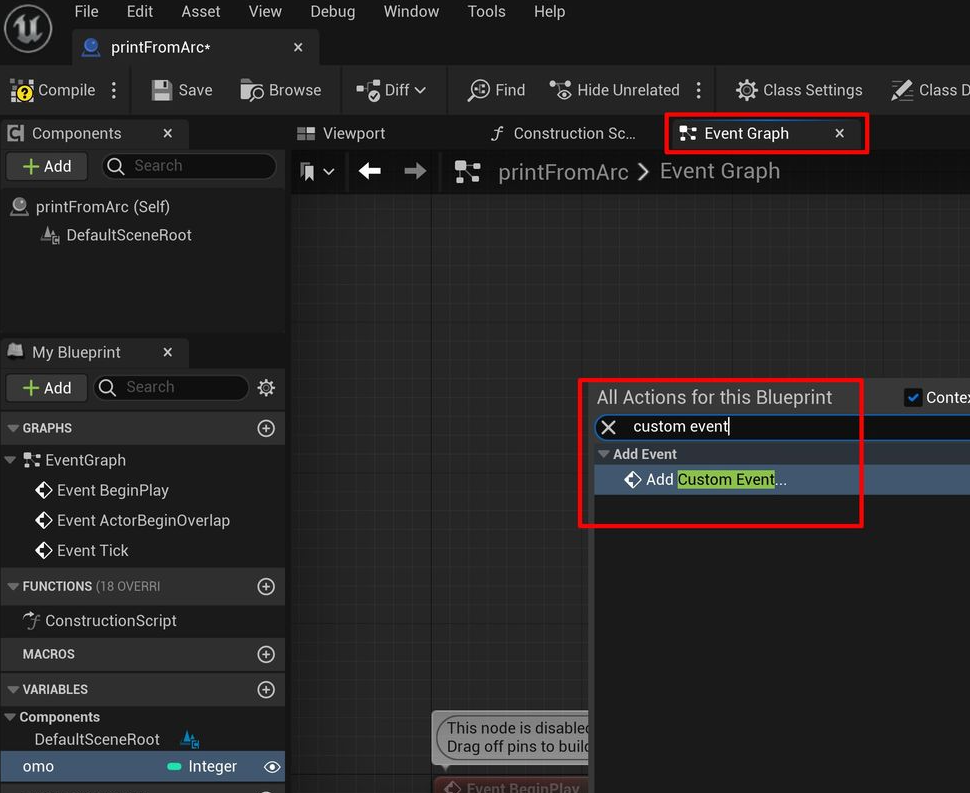
Task: Click the Save disk icon
Action: [x=162, y=90]
